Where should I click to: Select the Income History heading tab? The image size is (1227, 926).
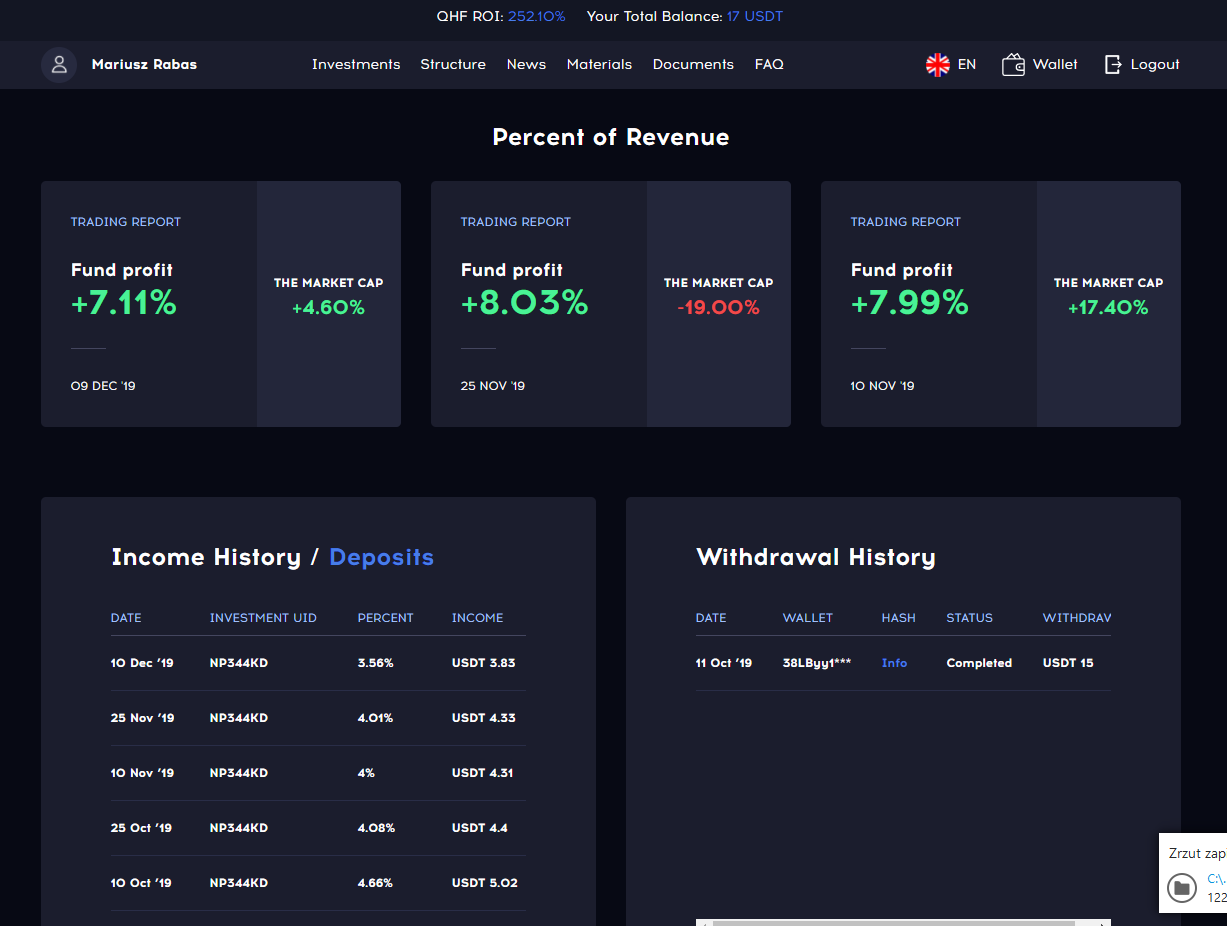pyautogui.click(x=206, y=557)
